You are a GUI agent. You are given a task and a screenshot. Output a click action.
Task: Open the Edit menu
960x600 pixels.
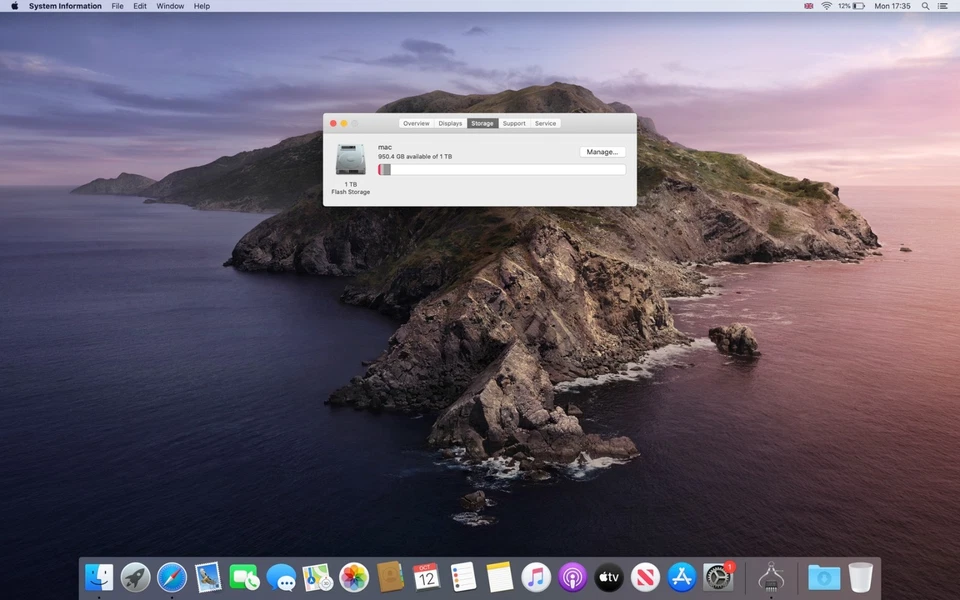pos(140,6)
